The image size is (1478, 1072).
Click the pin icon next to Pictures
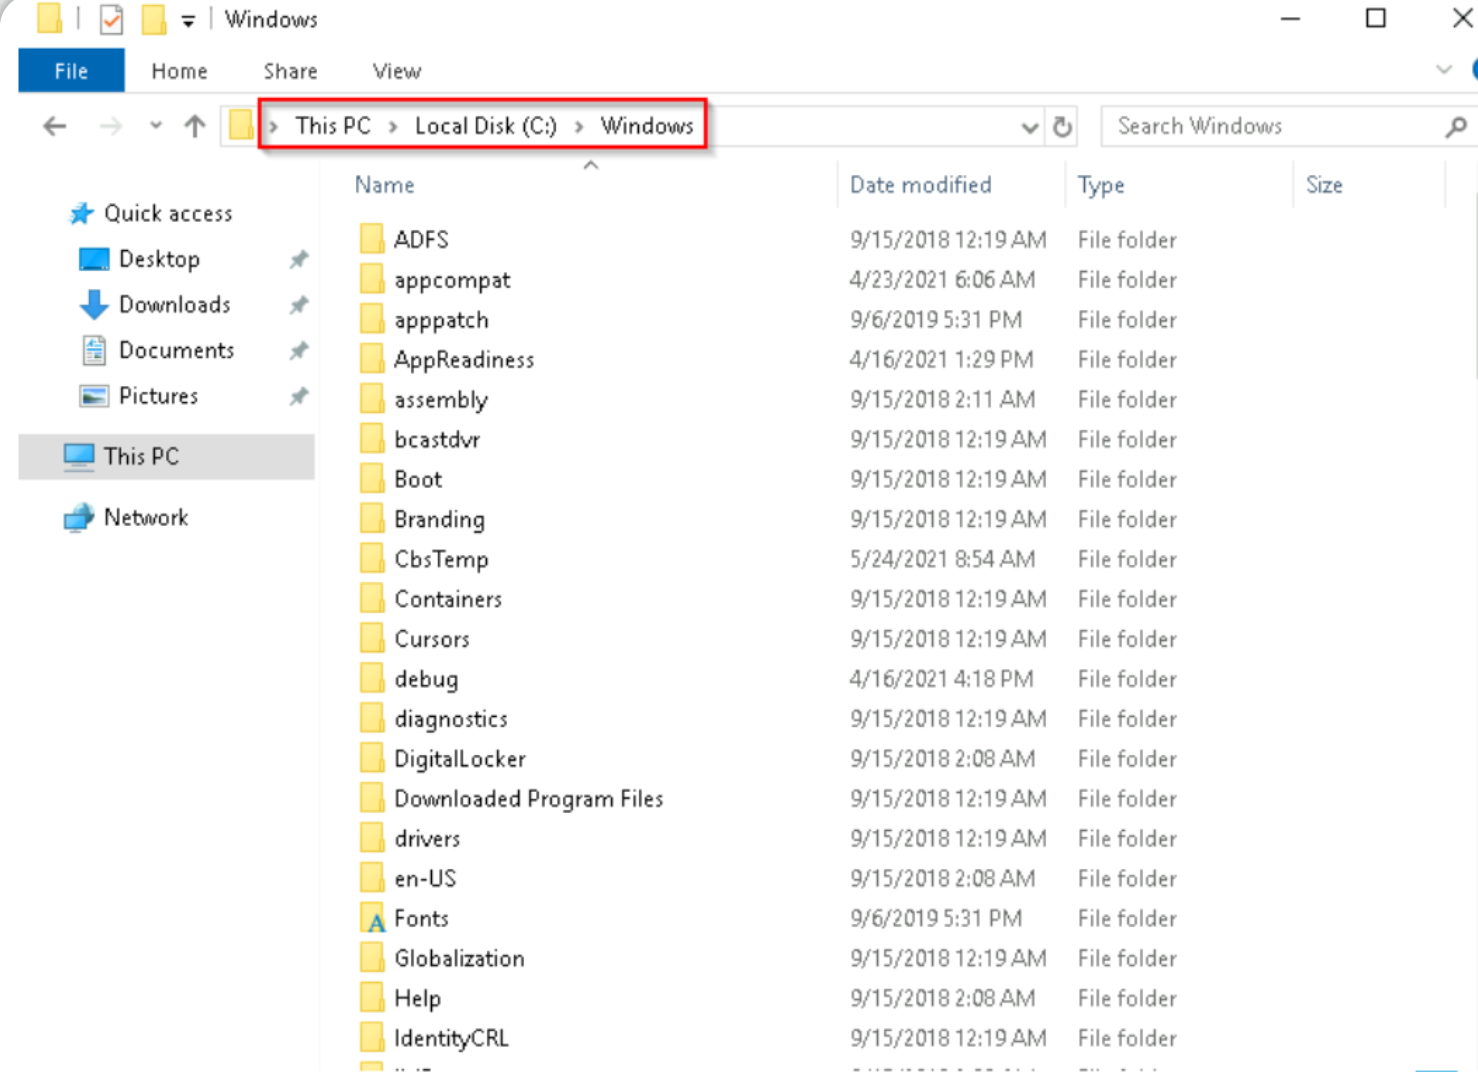coord(298,397)
